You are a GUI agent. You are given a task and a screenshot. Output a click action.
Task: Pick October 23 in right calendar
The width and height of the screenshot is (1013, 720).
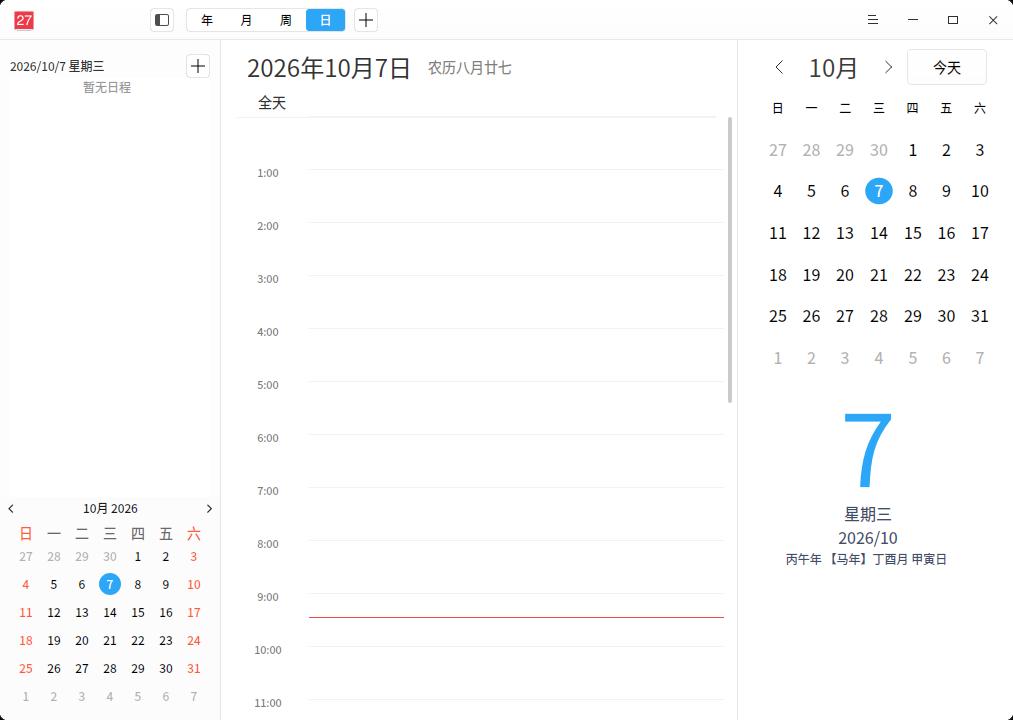pyautogui.click(x=946, y=275)
